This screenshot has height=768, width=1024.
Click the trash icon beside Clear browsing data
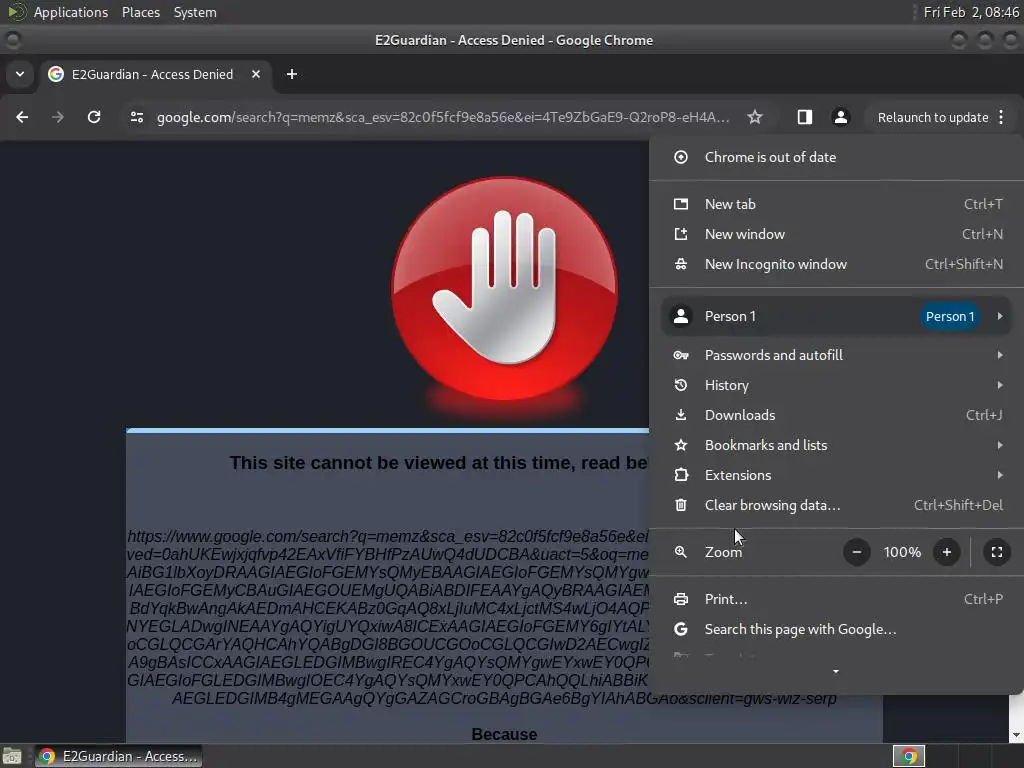680,505
